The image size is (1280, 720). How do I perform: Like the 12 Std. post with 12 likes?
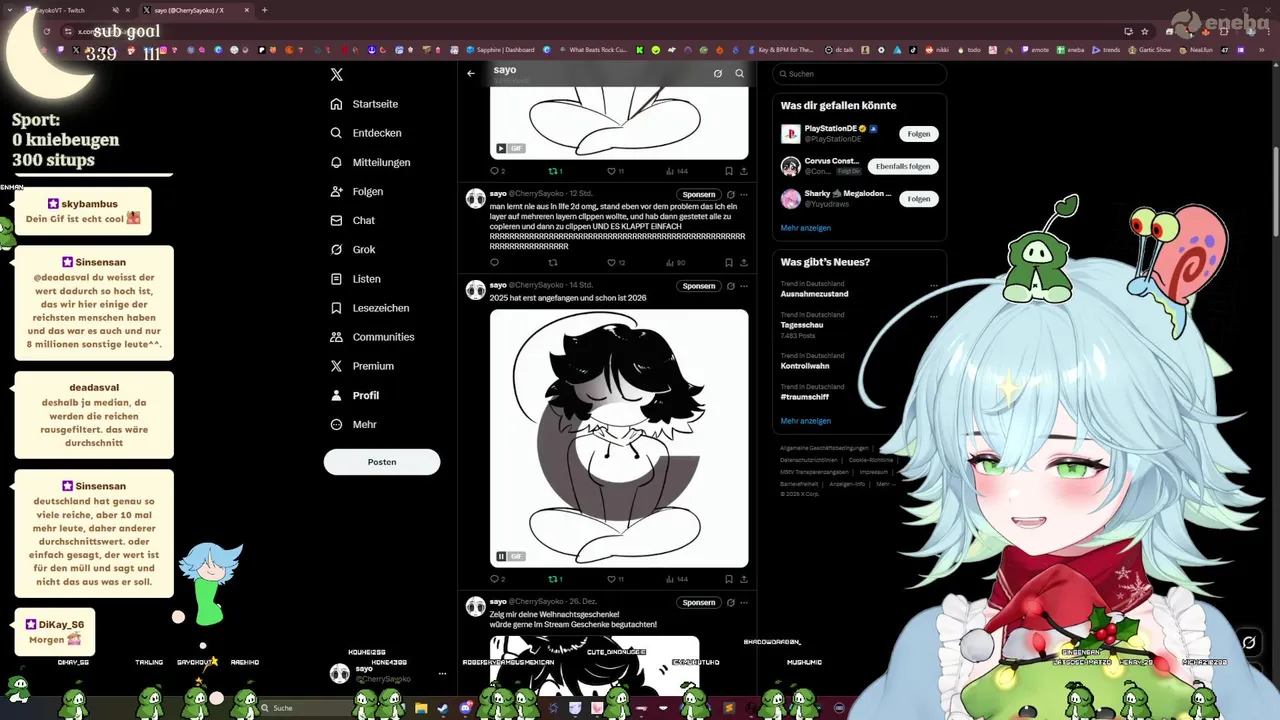(x=616, y=263)
